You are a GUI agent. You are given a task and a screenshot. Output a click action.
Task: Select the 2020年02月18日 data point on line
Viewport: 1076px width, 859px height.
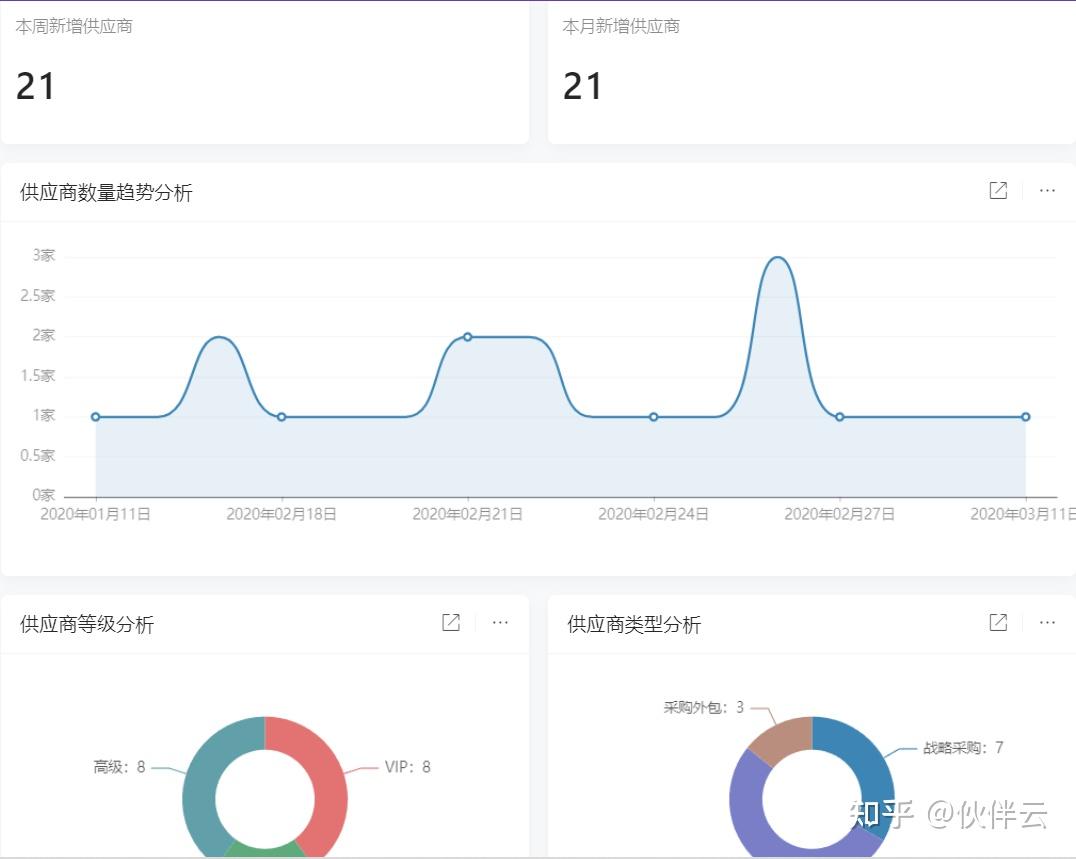pos(281,416)
